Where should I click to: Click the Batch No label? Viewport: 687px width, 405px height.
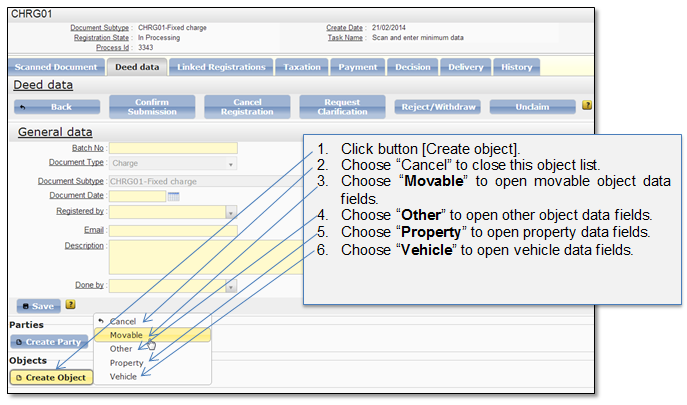[88, 148]
